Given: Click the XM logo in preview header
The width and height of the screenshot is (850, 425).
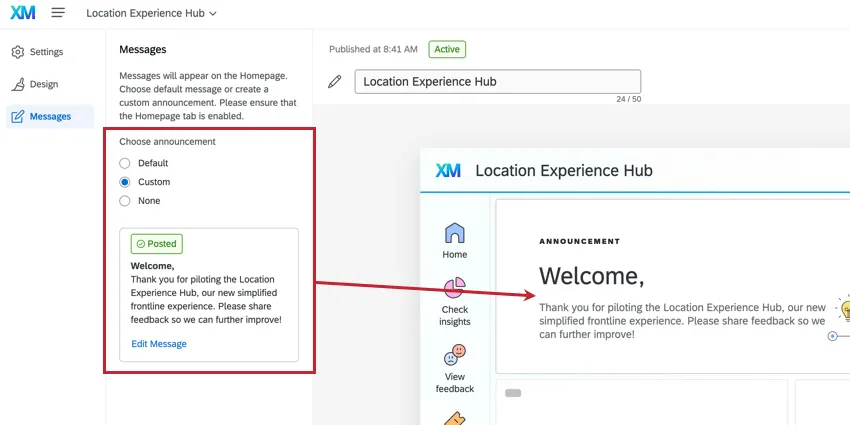Looking at the screenshot, I should pos(448,171).
